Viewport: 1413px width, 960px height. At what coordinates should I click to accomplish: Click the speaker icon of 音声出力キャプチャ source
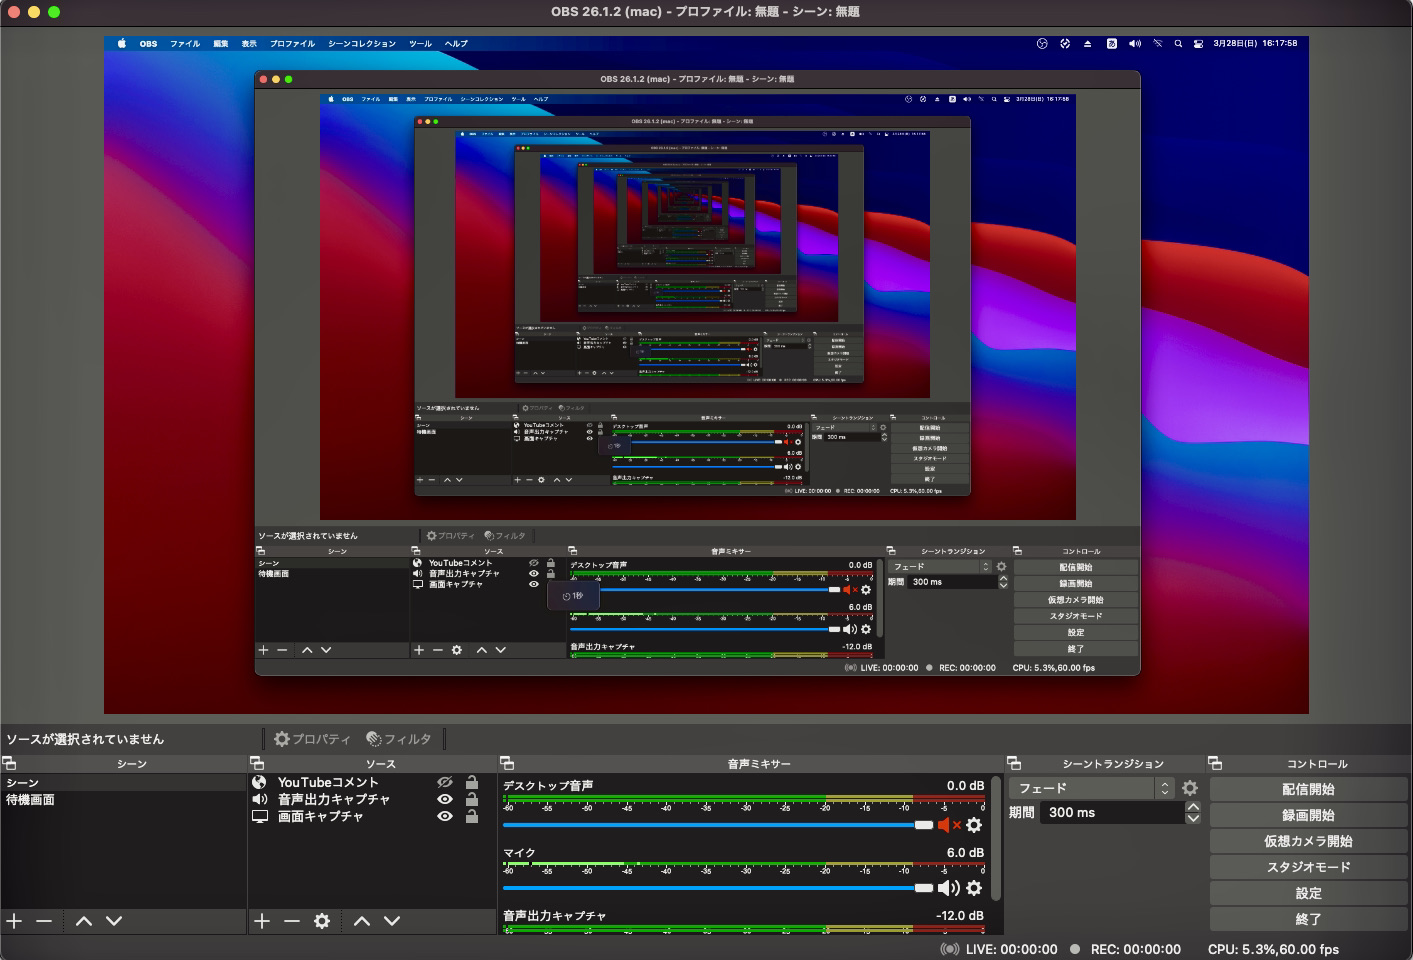[260, 799]
